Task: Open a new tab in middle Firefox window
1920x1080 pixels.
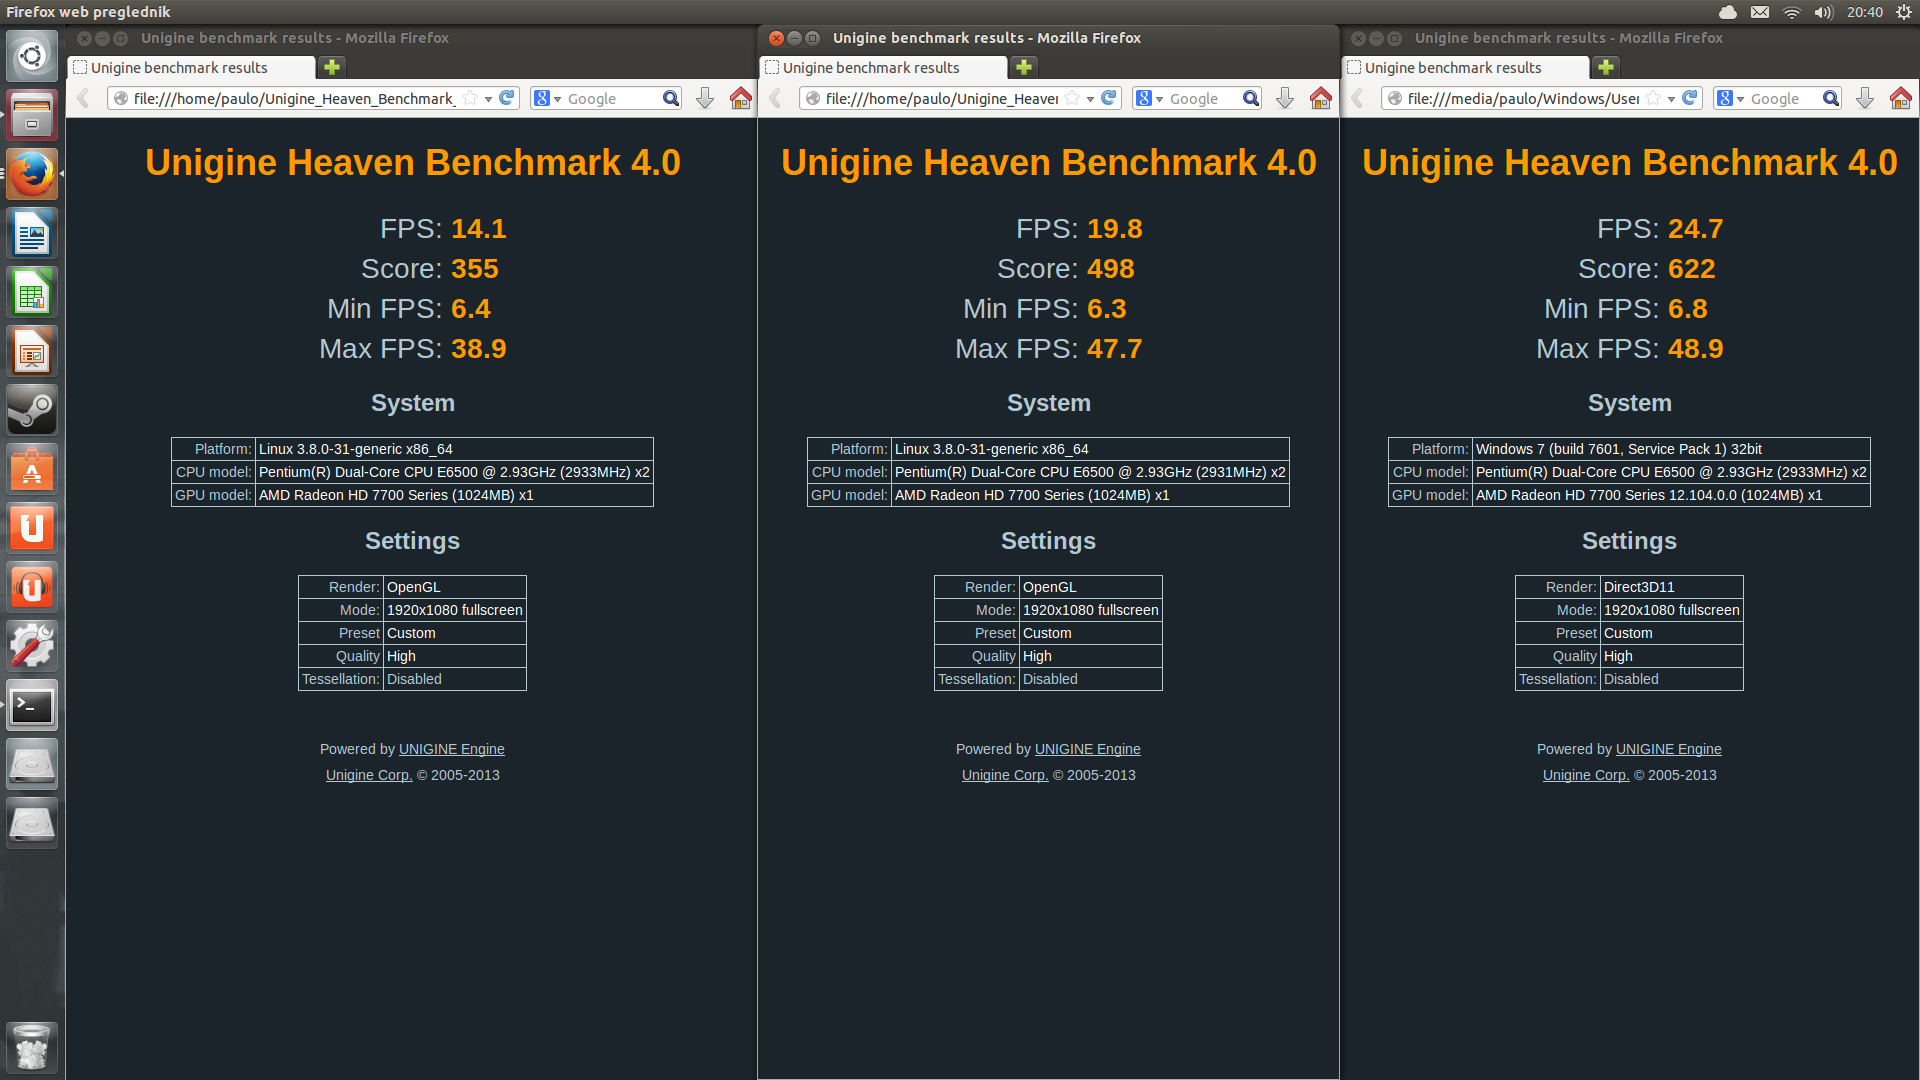Action: pyautogui.click(x=1024, y=67)
